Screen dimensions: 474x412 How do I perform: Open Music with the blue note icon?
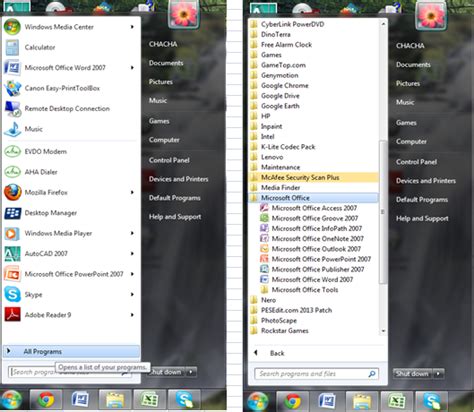click(71, 129)
